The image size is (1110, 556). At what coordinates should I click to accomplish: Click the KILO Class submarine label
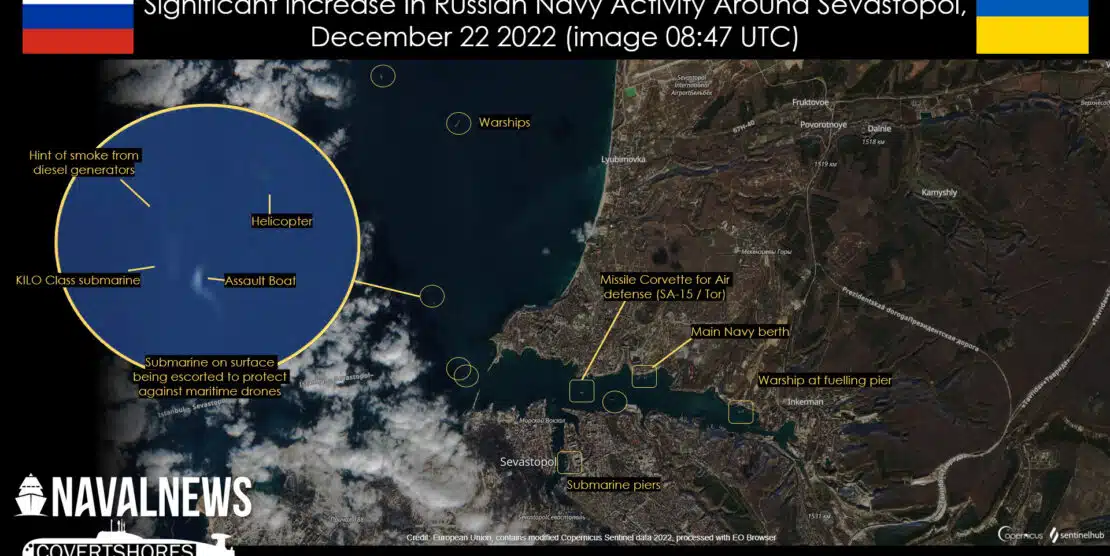[x=79, y=281]
